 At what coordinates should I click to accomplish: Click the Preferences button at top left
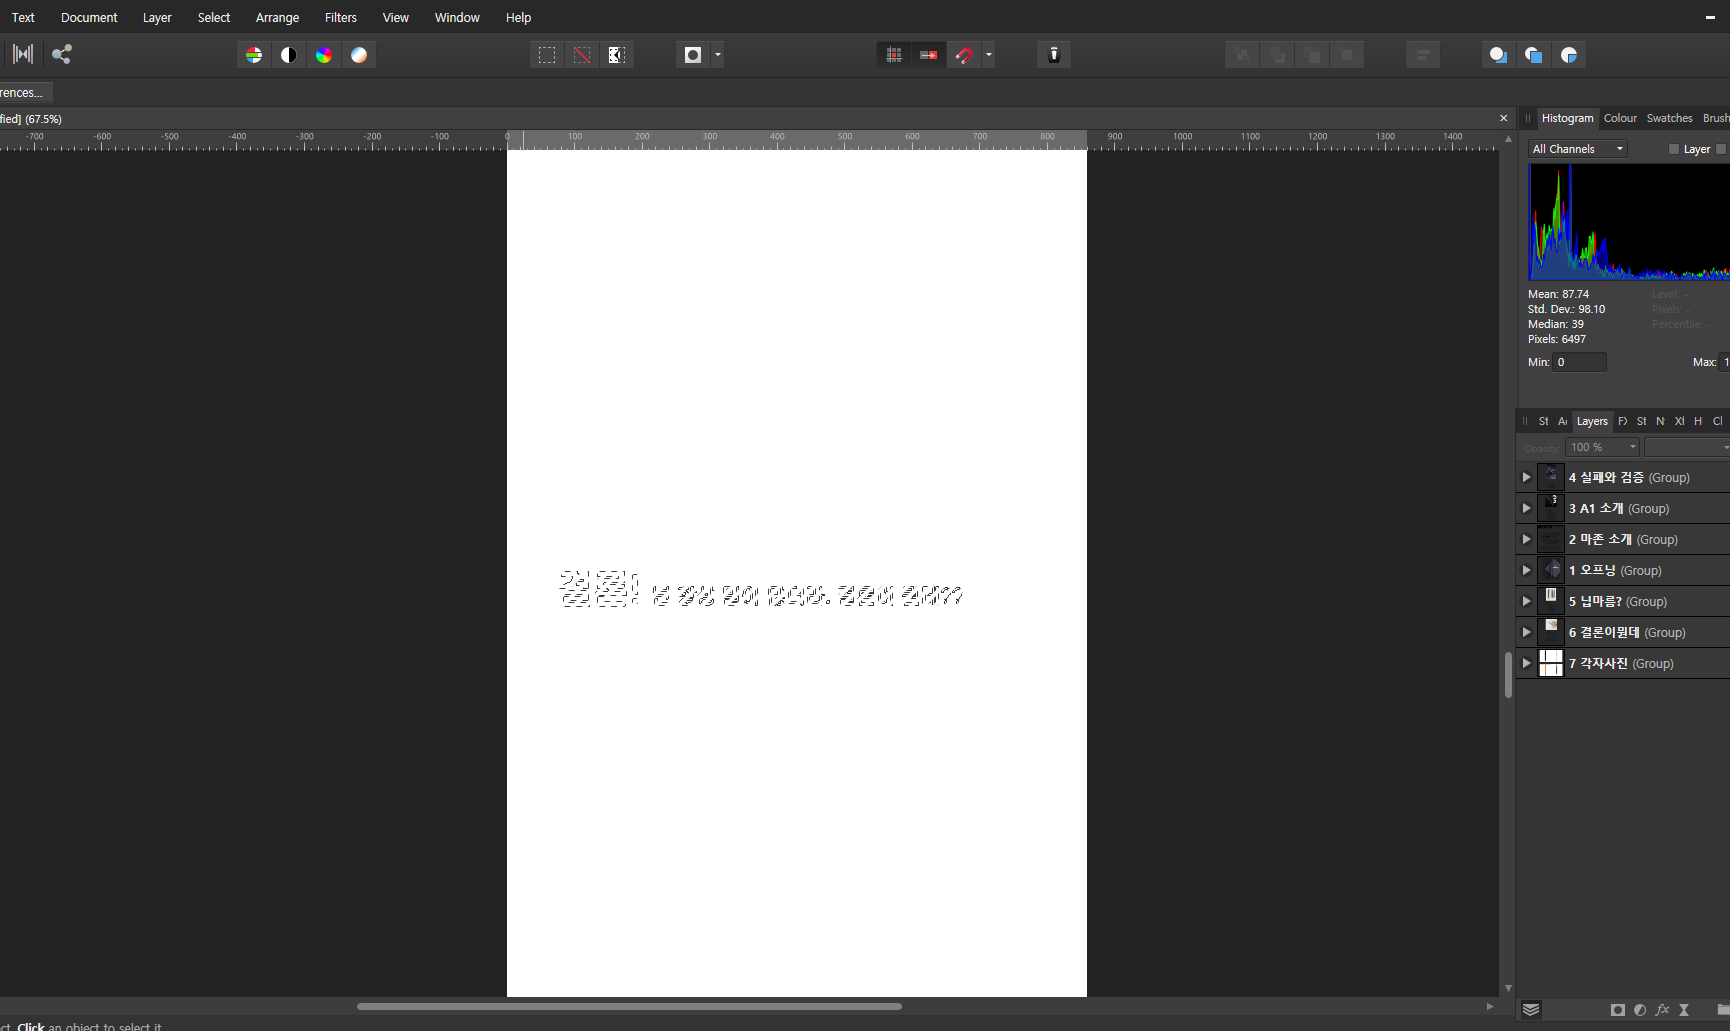[x=24, y=92]
